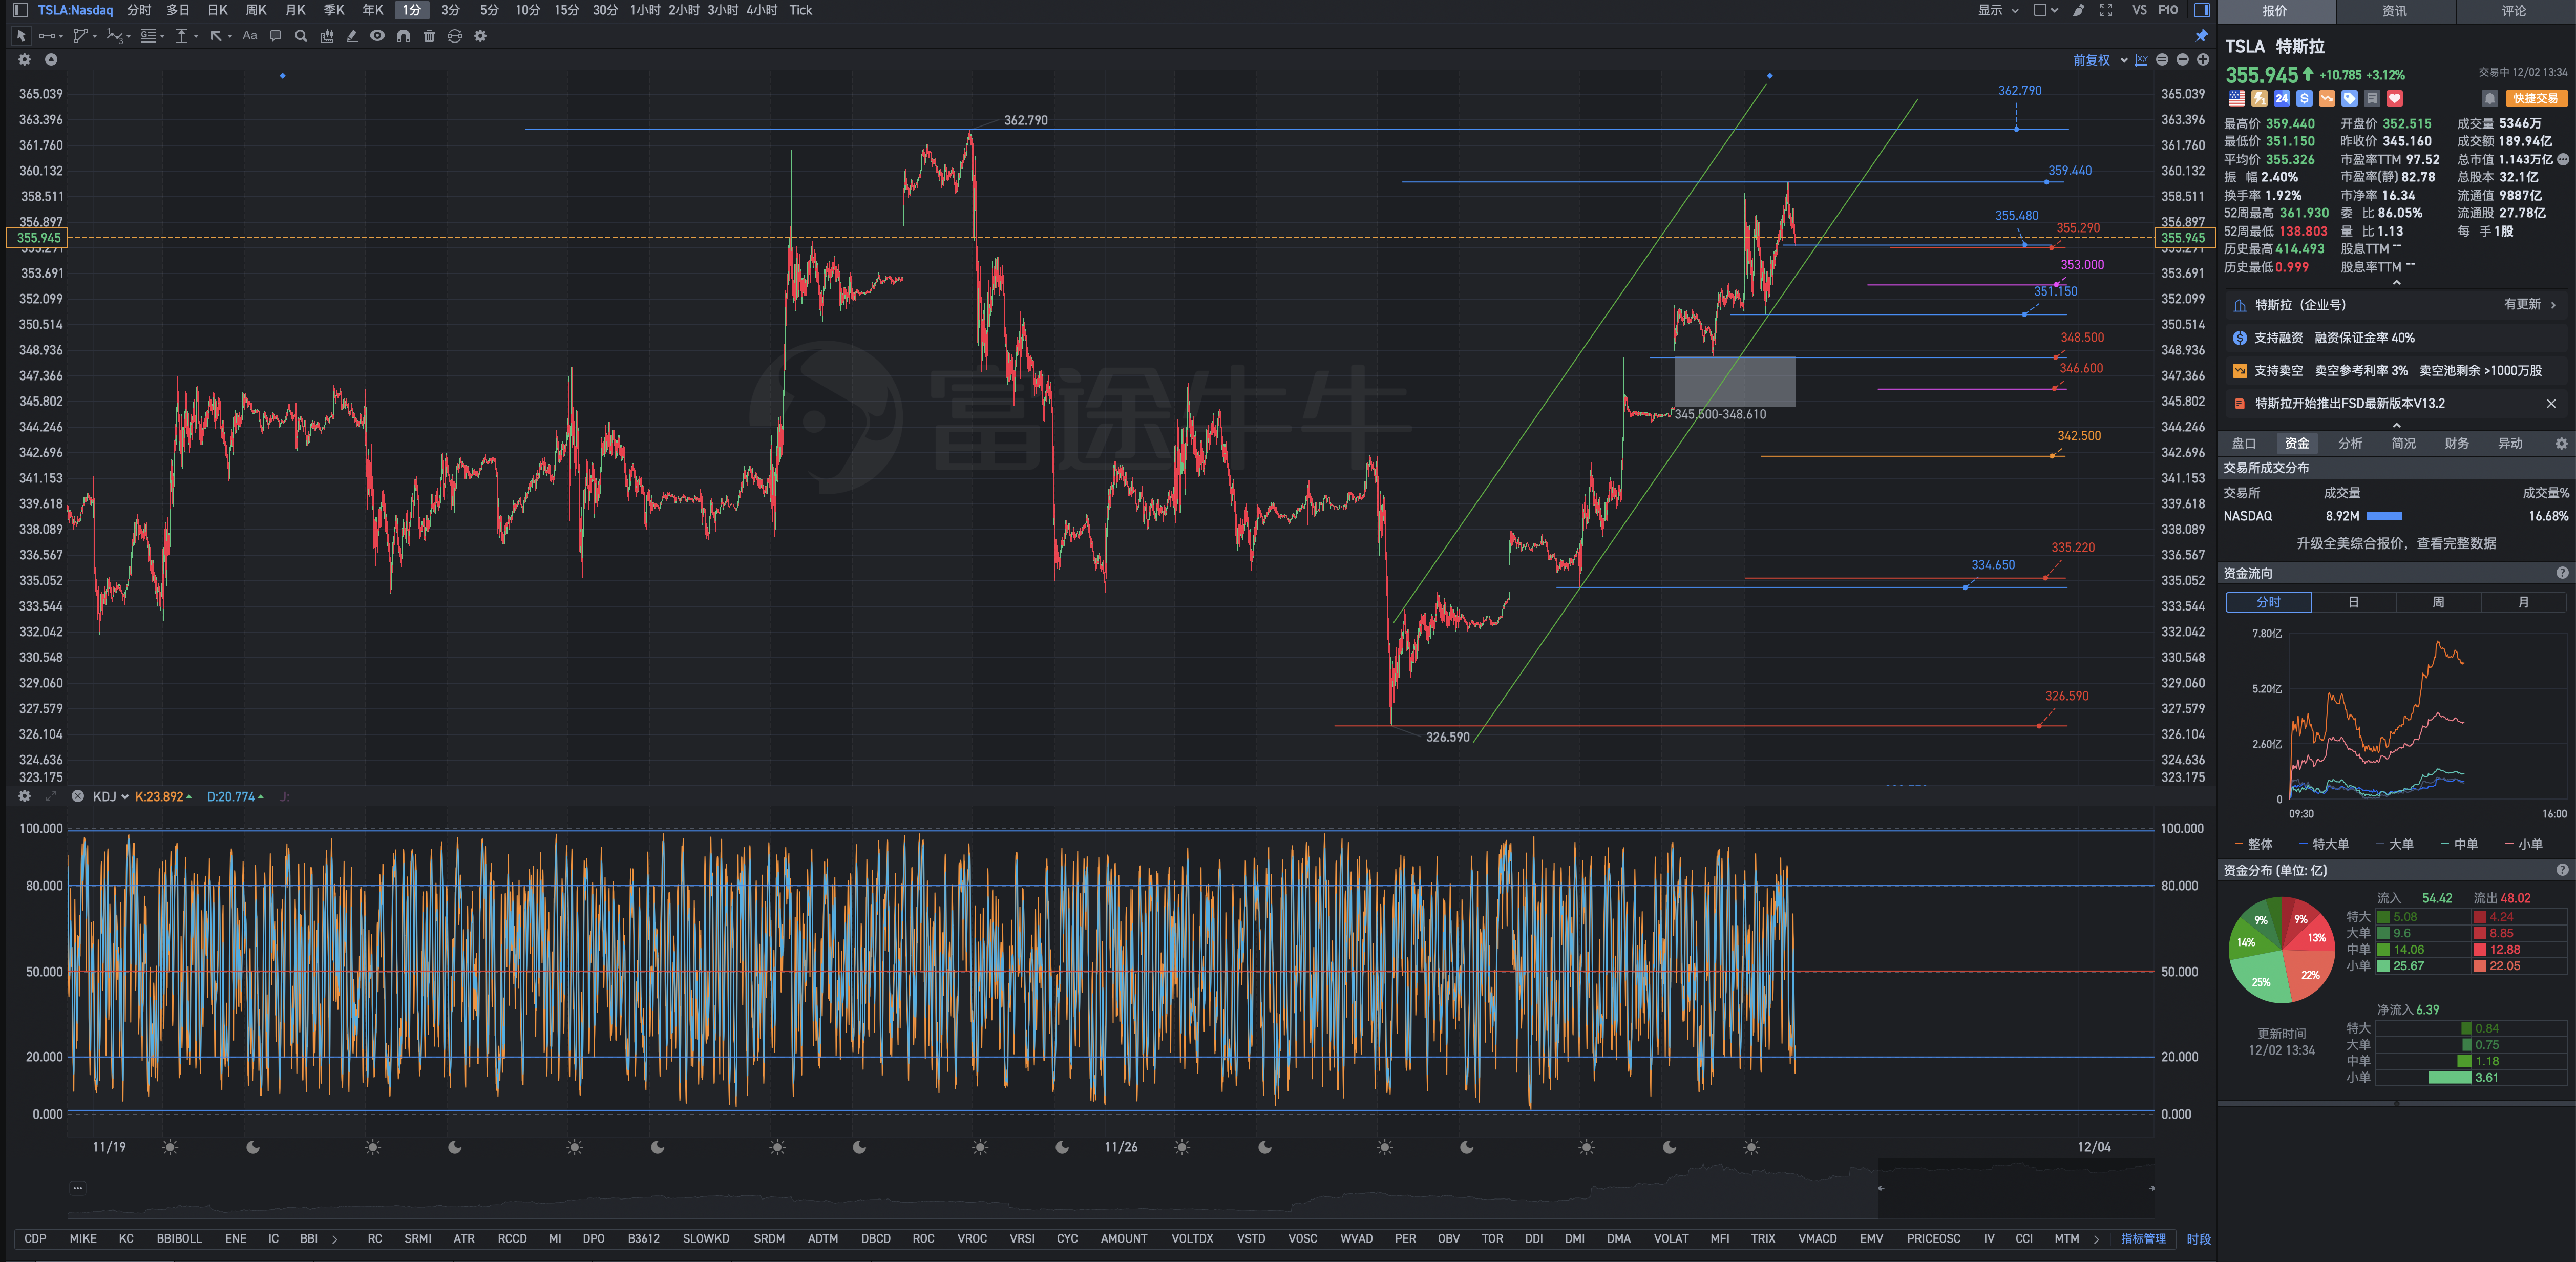The image size is (2576, 1262).
Task: Expand the line drawing tool dropdown arrow
Action: [61, 37]
